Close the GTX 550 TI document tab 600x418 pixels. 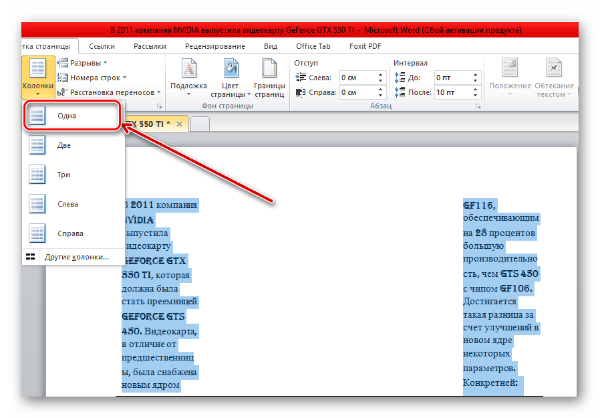pyautogui.click(x=179, y=123)
